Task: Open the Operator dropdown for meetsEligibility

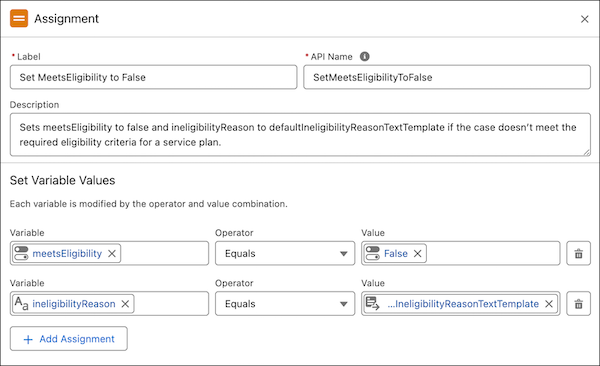Action: pos(285,253)
